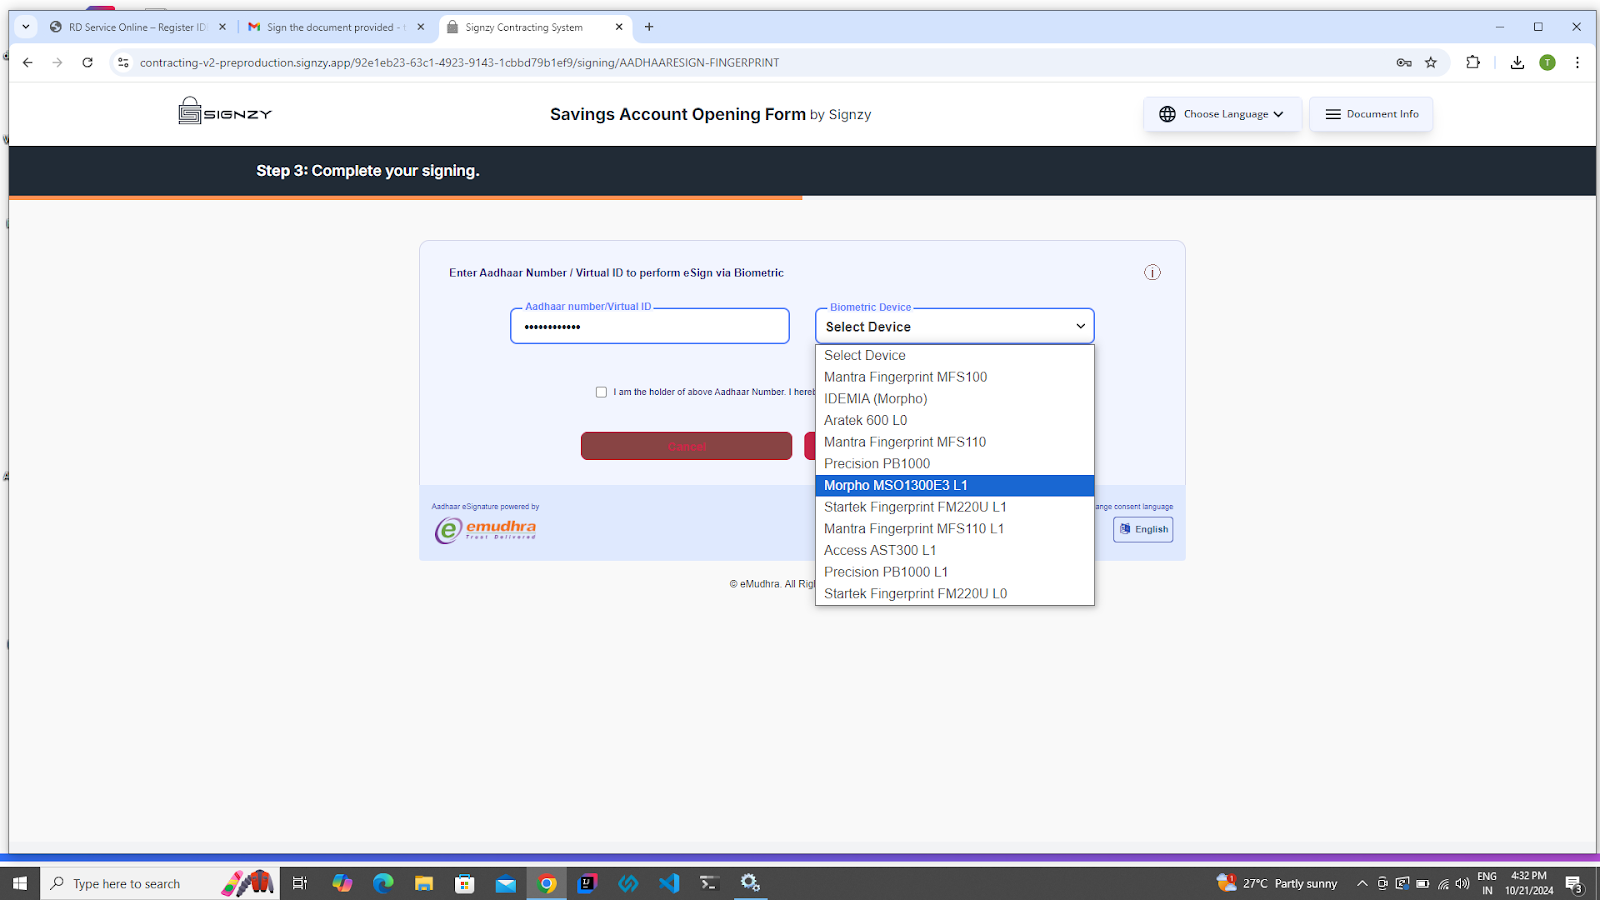Select Morpho MSO1300E3 L1 device
The height and width of the screenshot is (900, 1600).
point(955,485)
